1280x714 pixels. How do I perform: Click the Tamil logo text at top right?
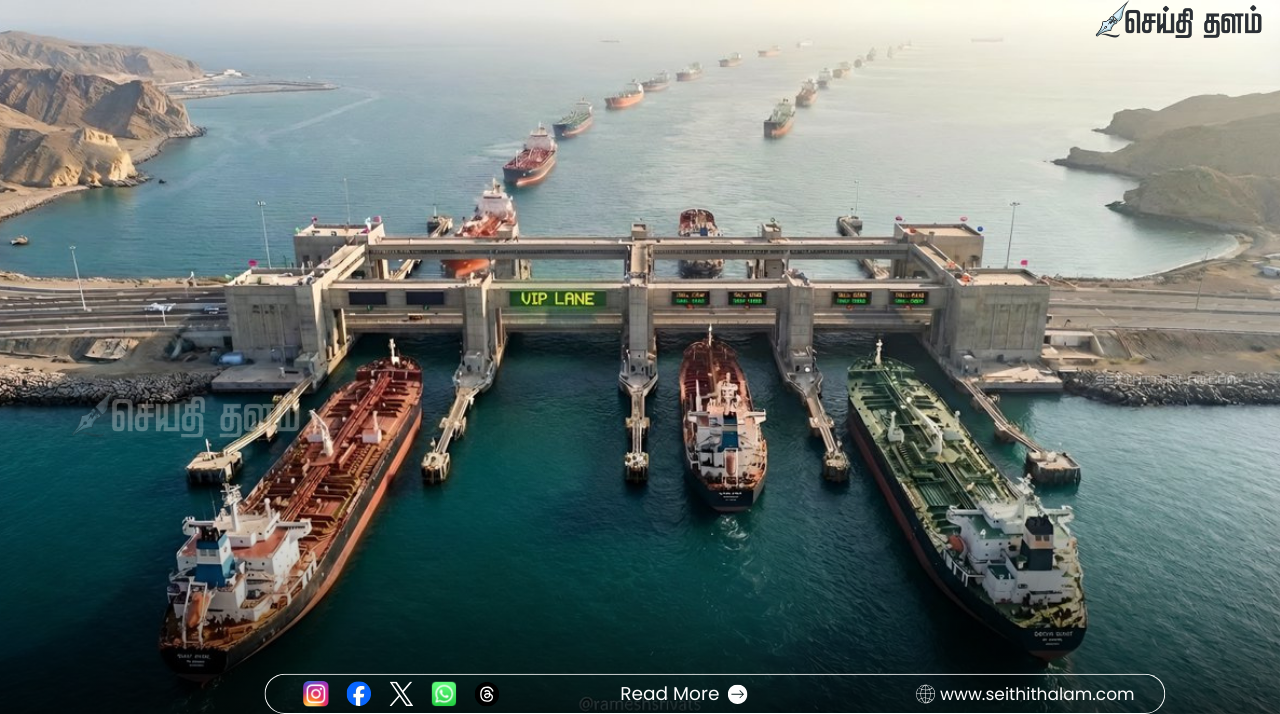coord(1192,22)
